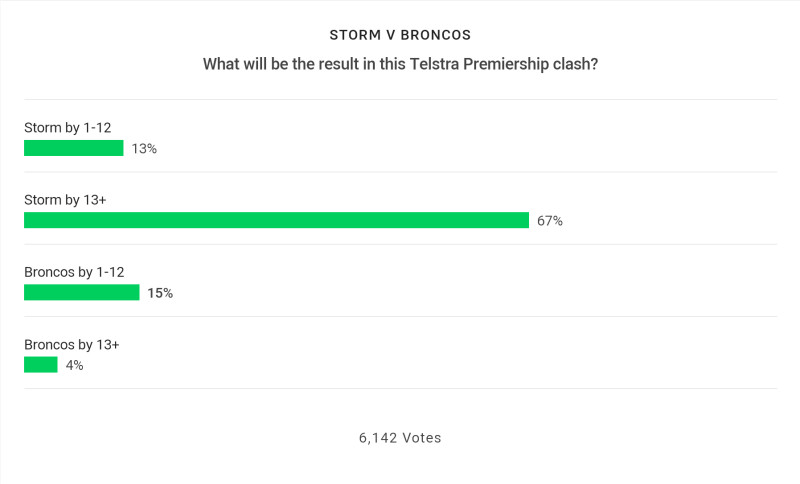800x484 pixels.
Task: Click the word BRONCOS in the heading
Action: click(x=436, y=35)
